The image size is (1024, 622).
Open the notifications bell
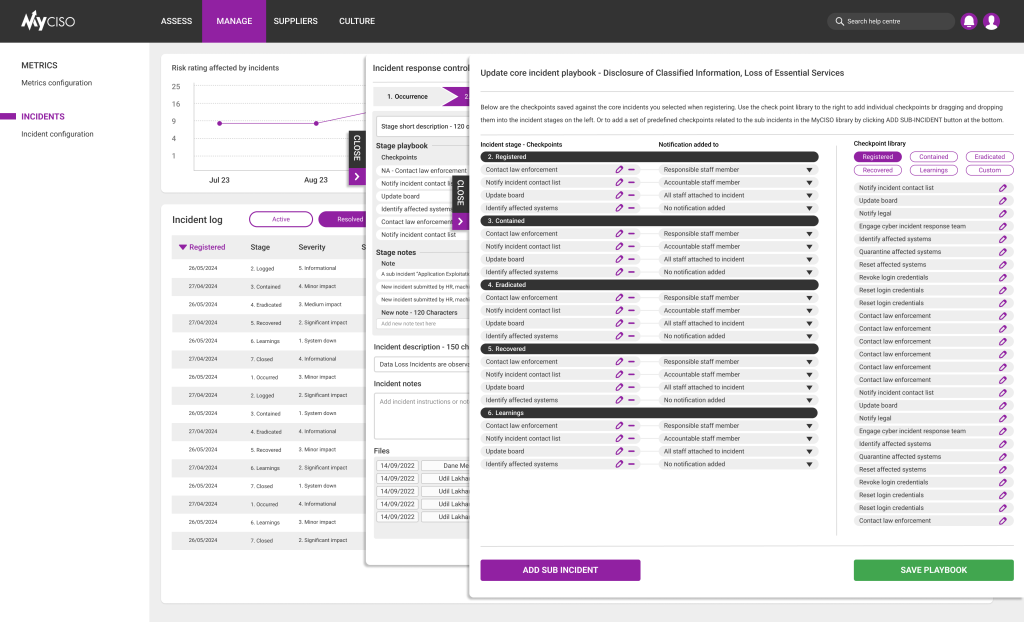(968, 21)
